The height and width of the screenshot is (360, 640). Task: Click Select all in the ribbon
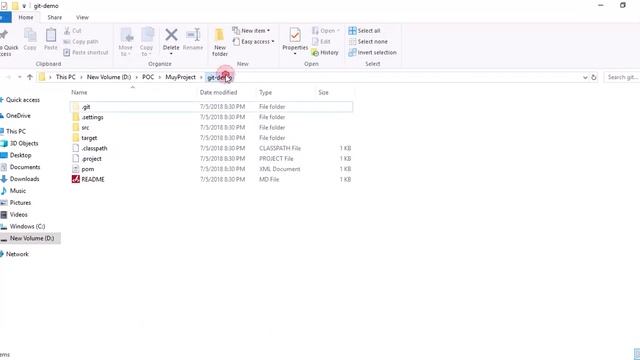[x=364, y=31]
